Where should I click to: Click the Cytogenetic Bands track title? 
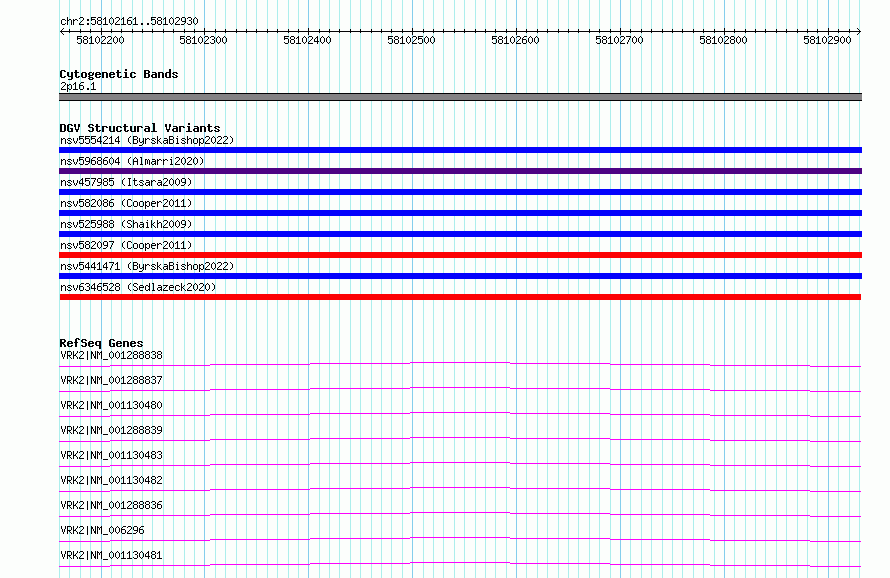tap(119, 74)
